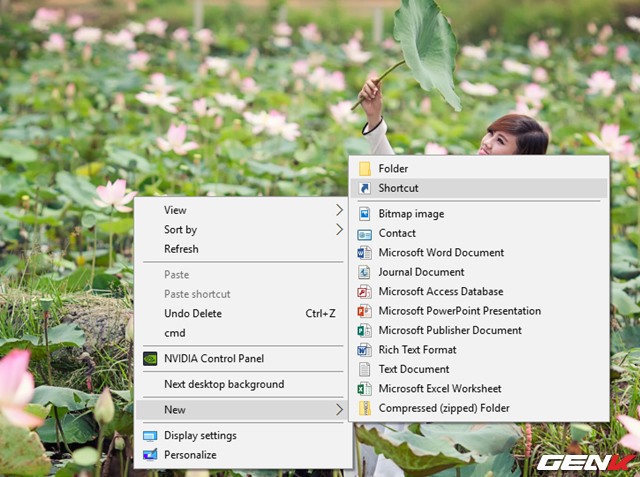The height and width of the screenshot is (477, 640).
Task: Create a new Bitmap image
Action: click(479, 214)
